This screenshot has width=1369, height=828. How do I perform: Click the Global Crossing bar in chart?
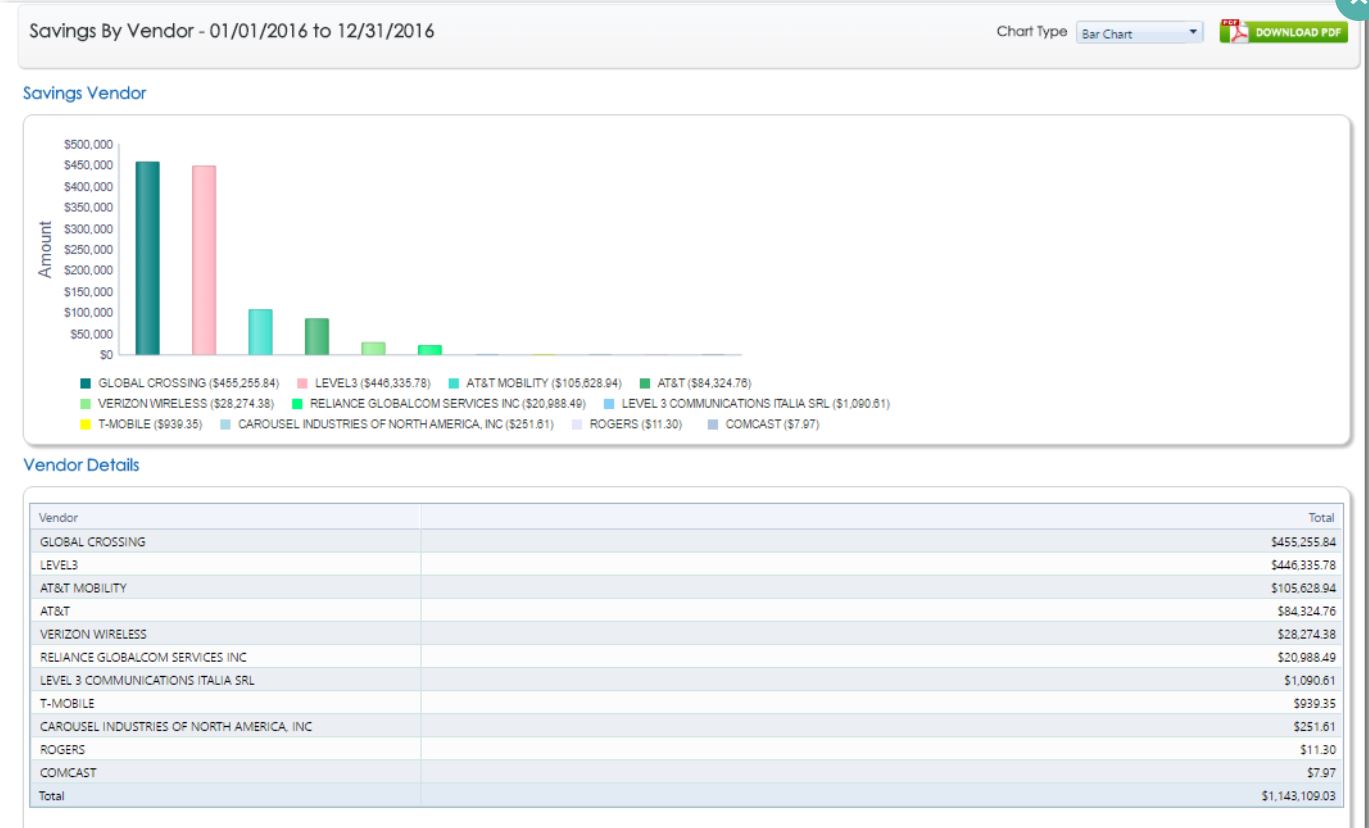[147, 258]
